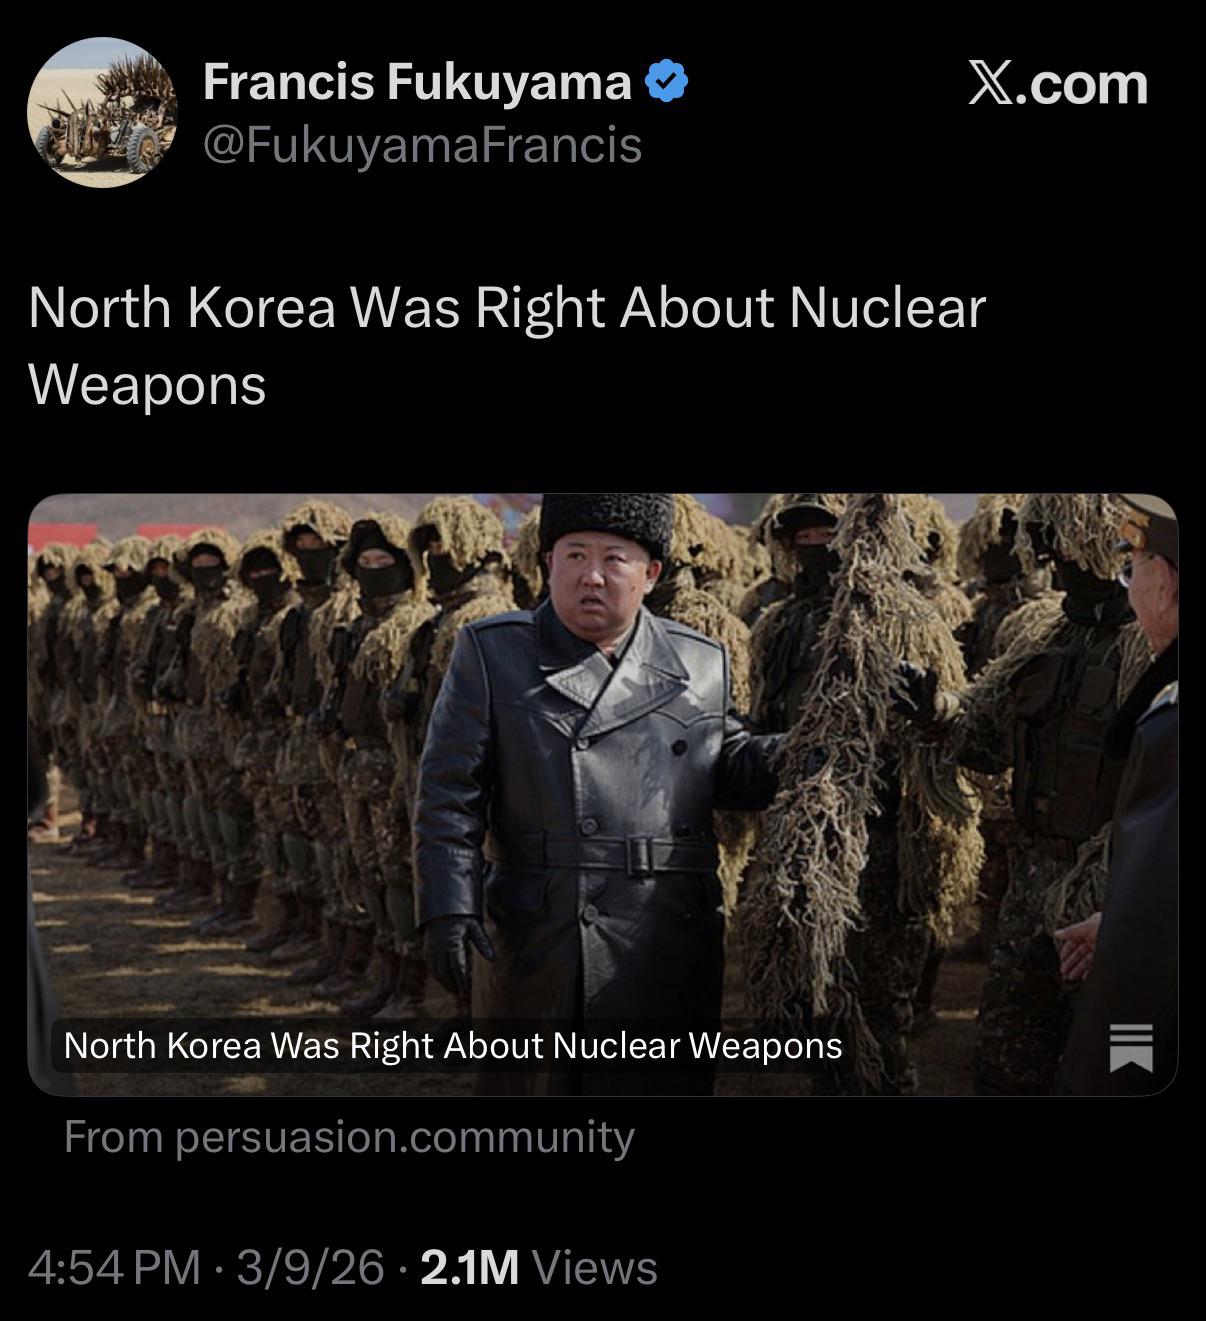Click the 'Views' label
This screenshot has height=1321, width=1206.
click(x=595, y=1268)
